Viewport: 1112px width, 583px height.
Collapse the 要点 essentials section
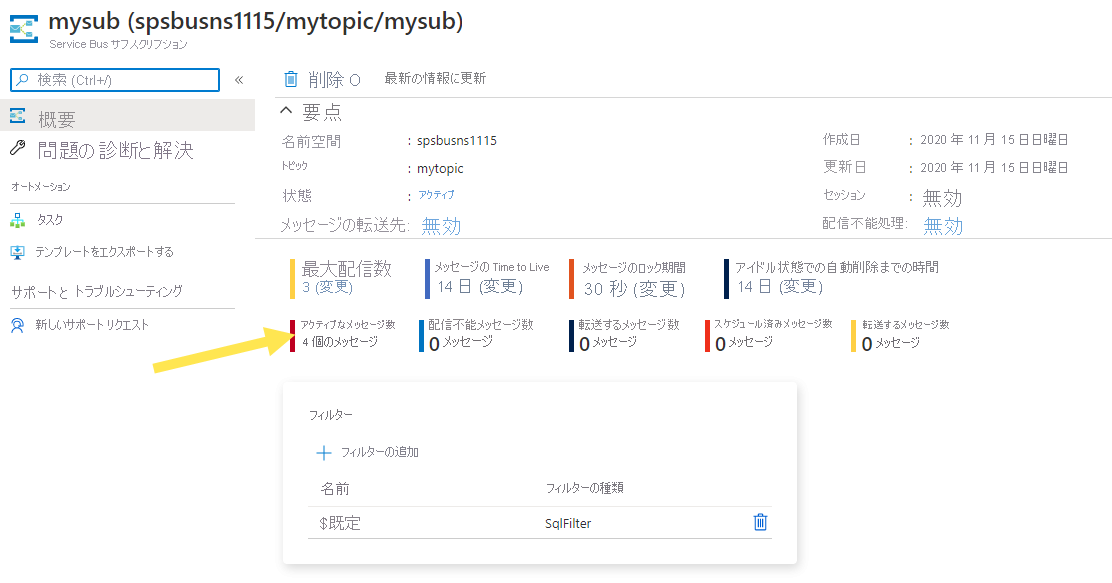pyautogui.click(x=286, y=111)
